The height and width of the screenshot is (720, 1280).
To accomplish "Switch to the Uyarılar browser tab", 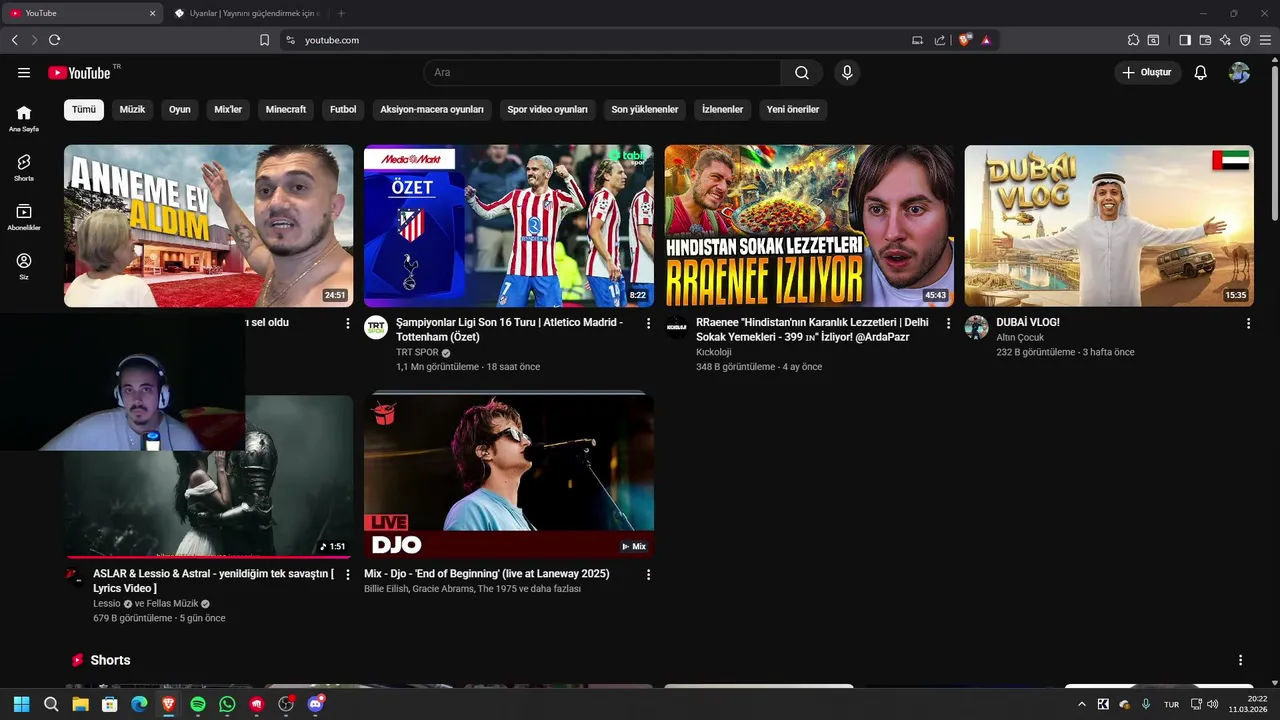I will click(x=247, y=13).
